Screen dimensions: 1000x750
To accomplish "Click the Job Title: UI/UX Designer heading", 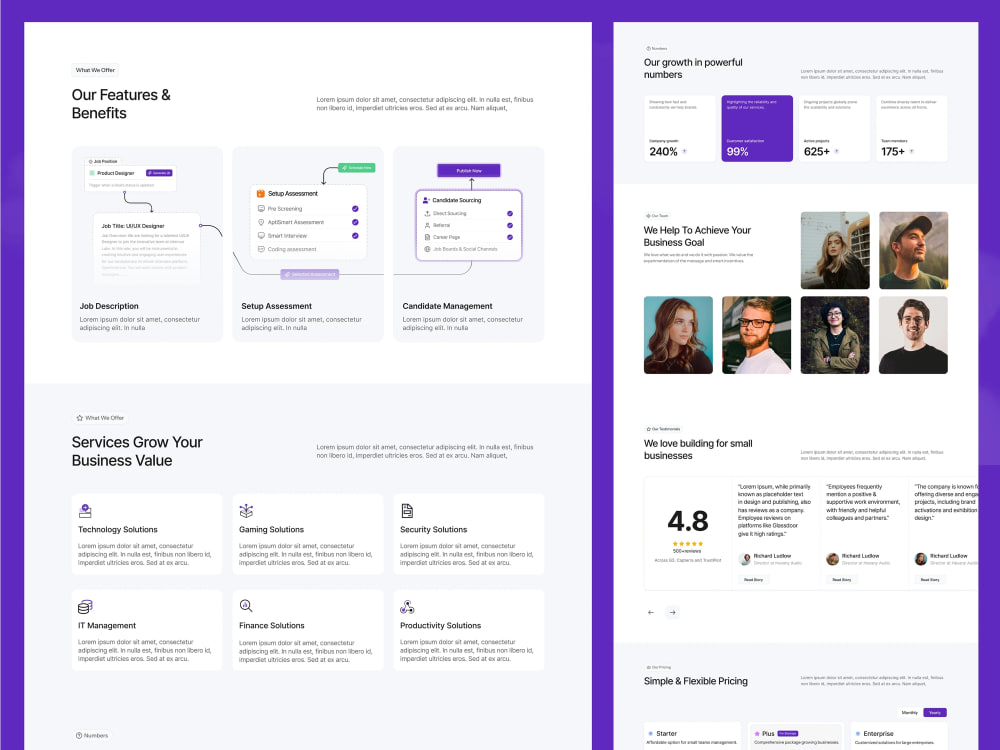I will tap(133, 226).
